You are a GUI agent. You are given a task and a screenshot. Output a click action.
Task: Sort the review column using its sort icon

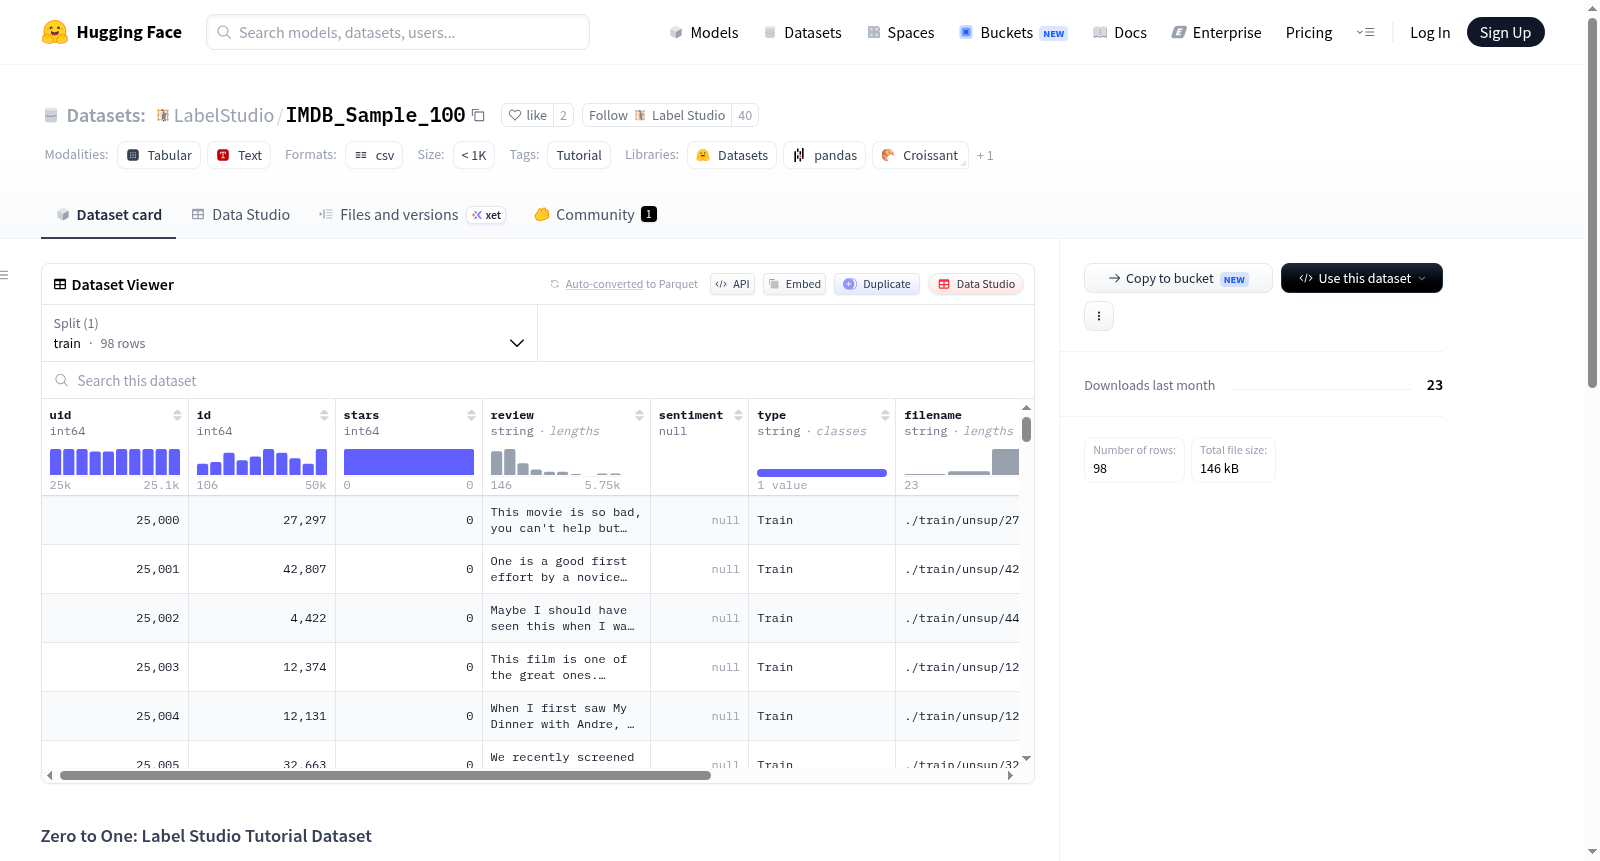click(639, 415)
